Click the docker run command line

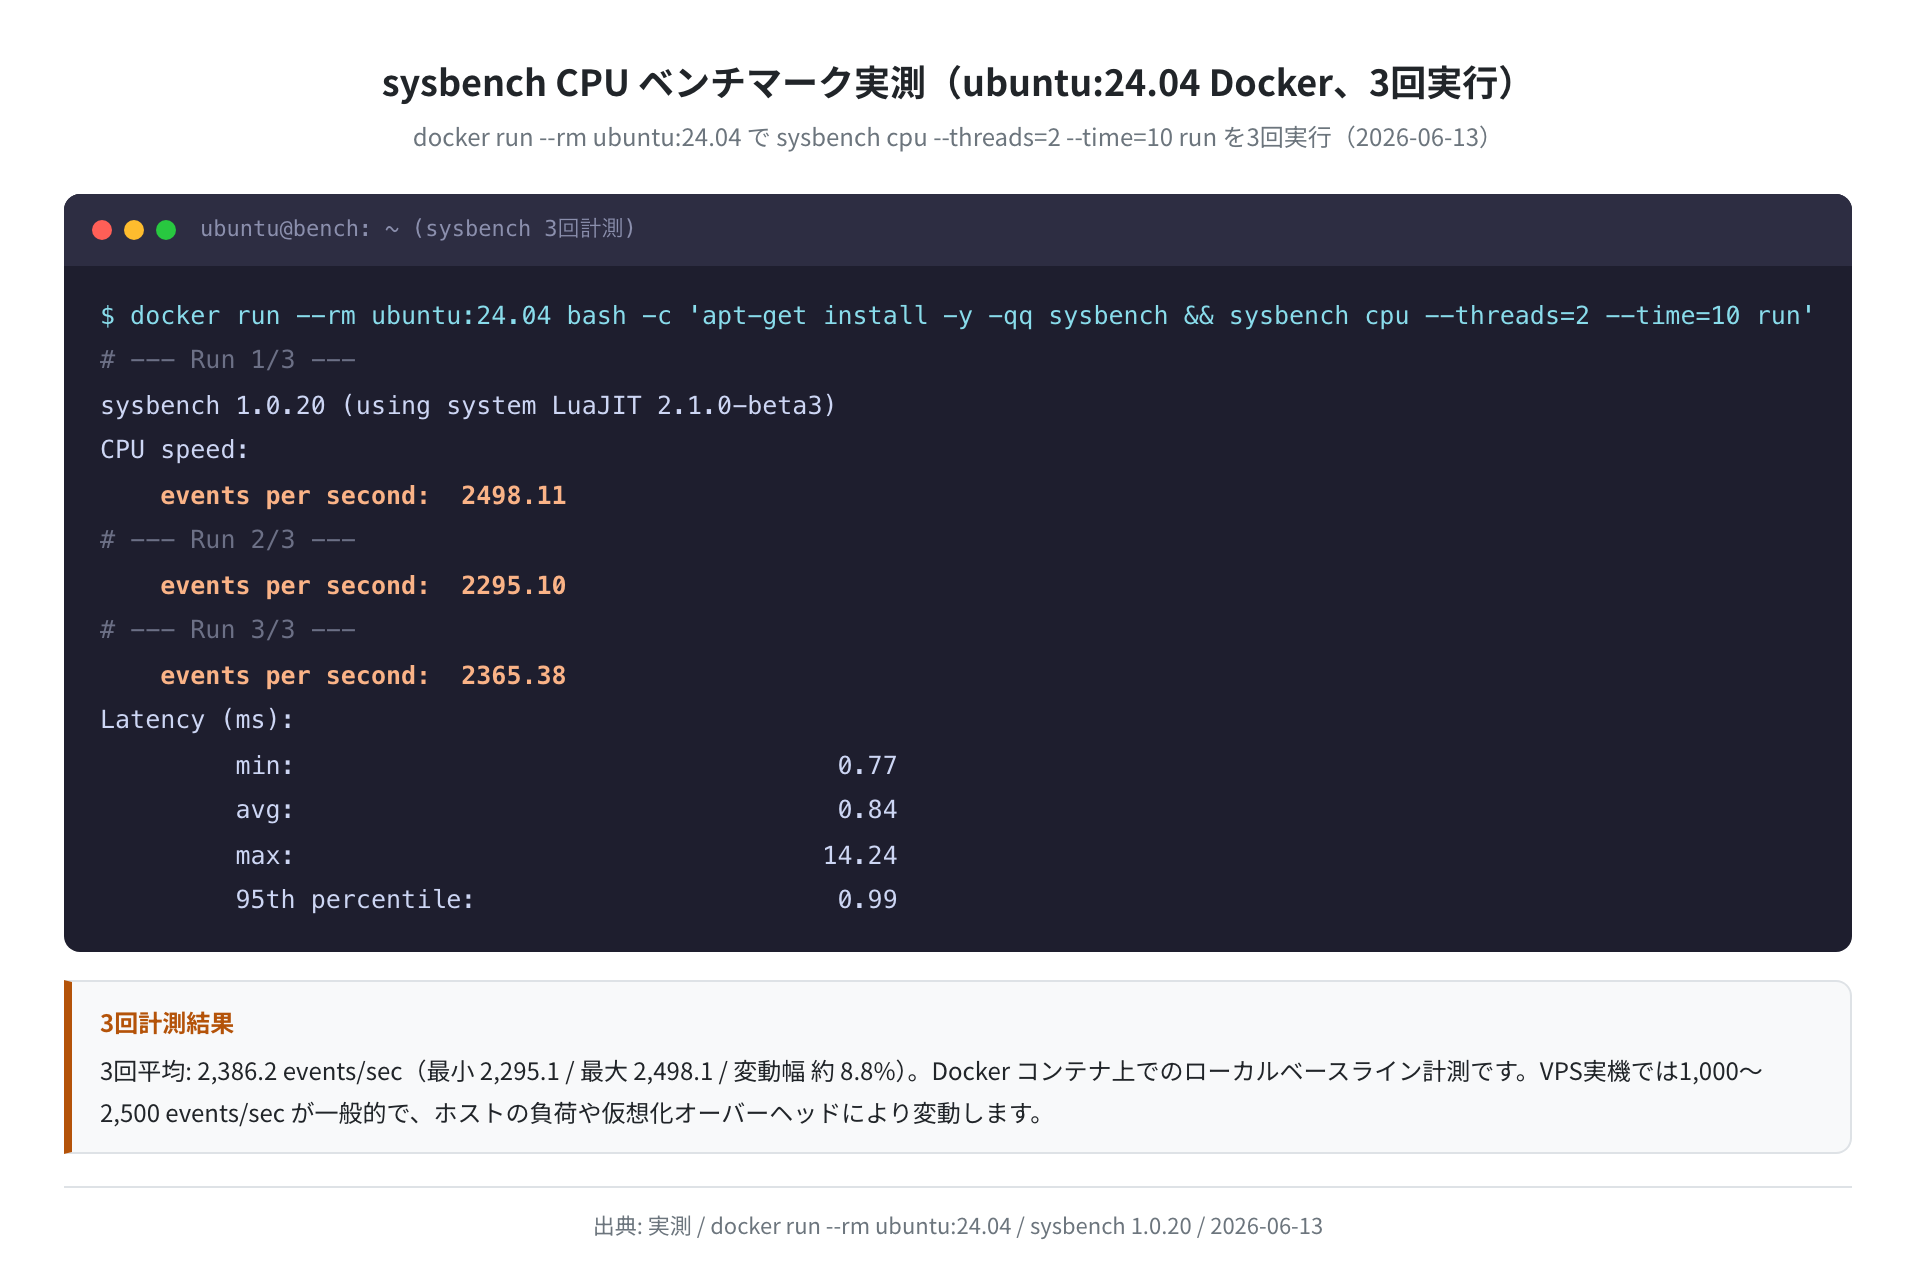[x=957, y=316]
